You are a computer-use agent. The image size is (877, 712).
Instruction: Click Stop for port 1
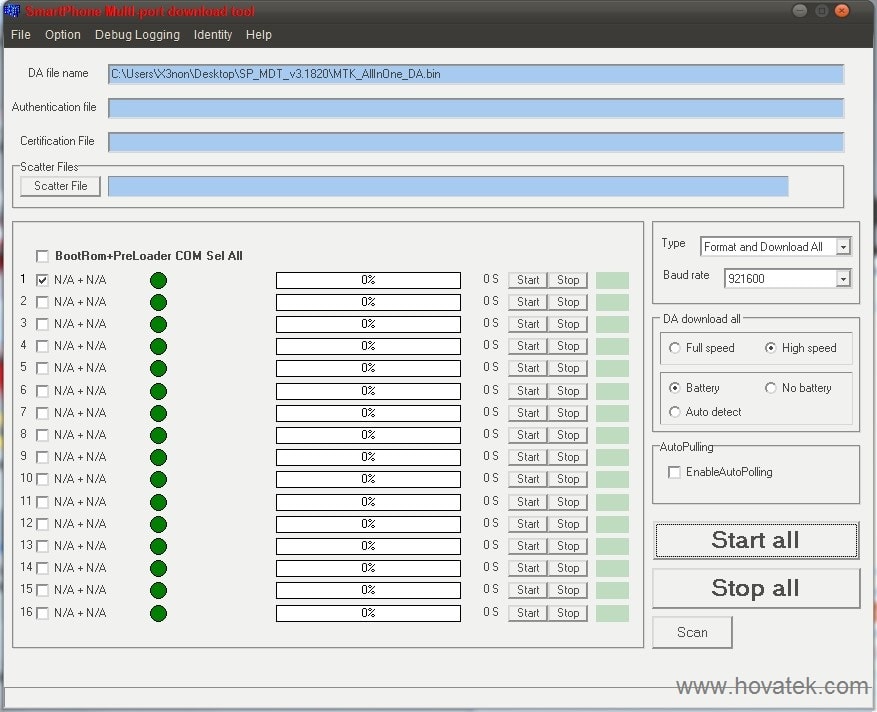568,280
